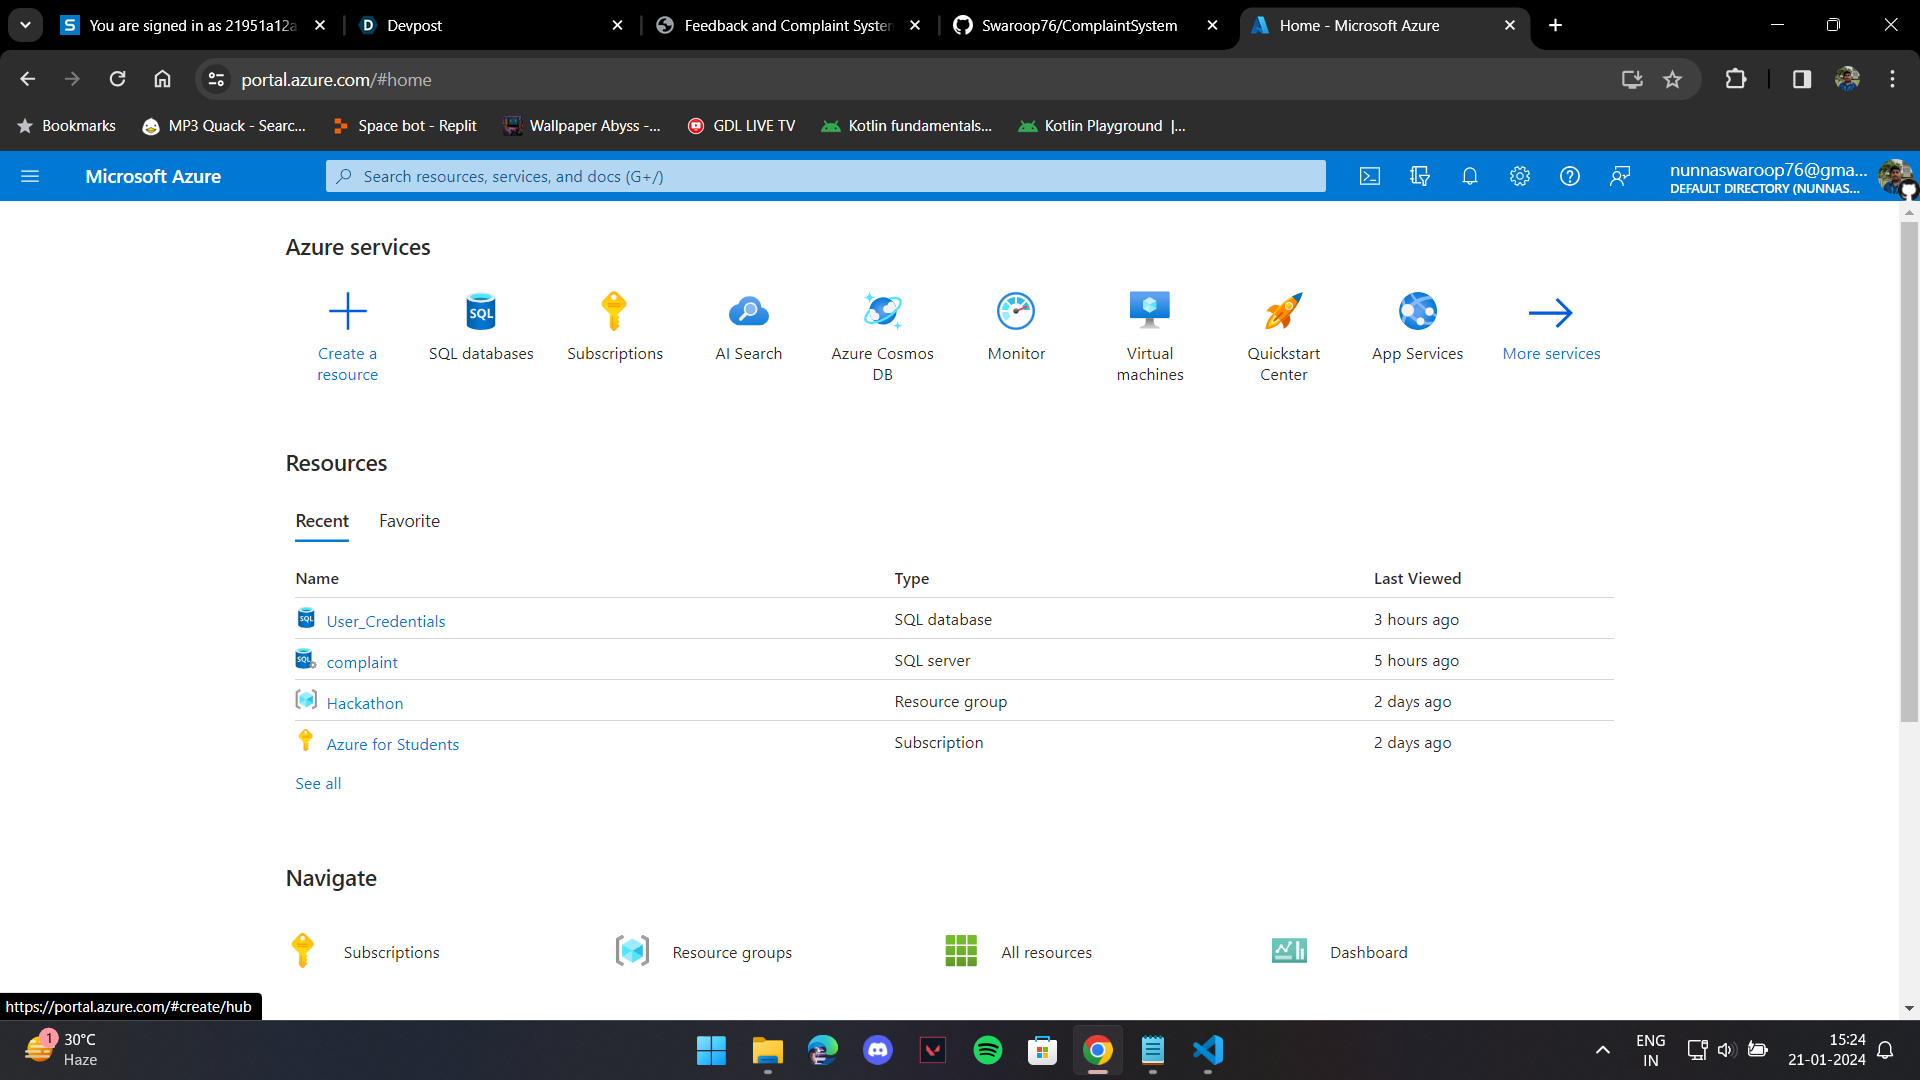Switch to the Favorite resources tab
This screenshot has width=1920, height=1080.
[x=409, y=521]
